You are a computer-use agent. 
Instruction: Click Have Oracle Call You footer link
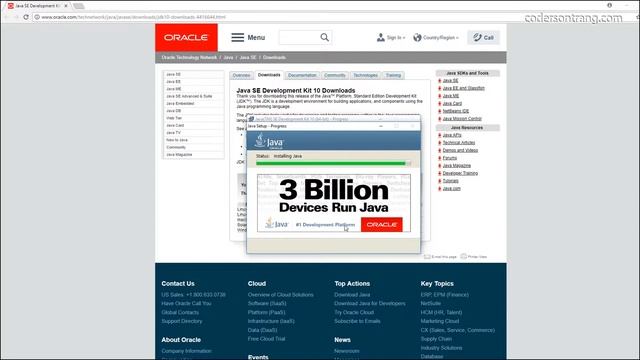tap(186, 303)
